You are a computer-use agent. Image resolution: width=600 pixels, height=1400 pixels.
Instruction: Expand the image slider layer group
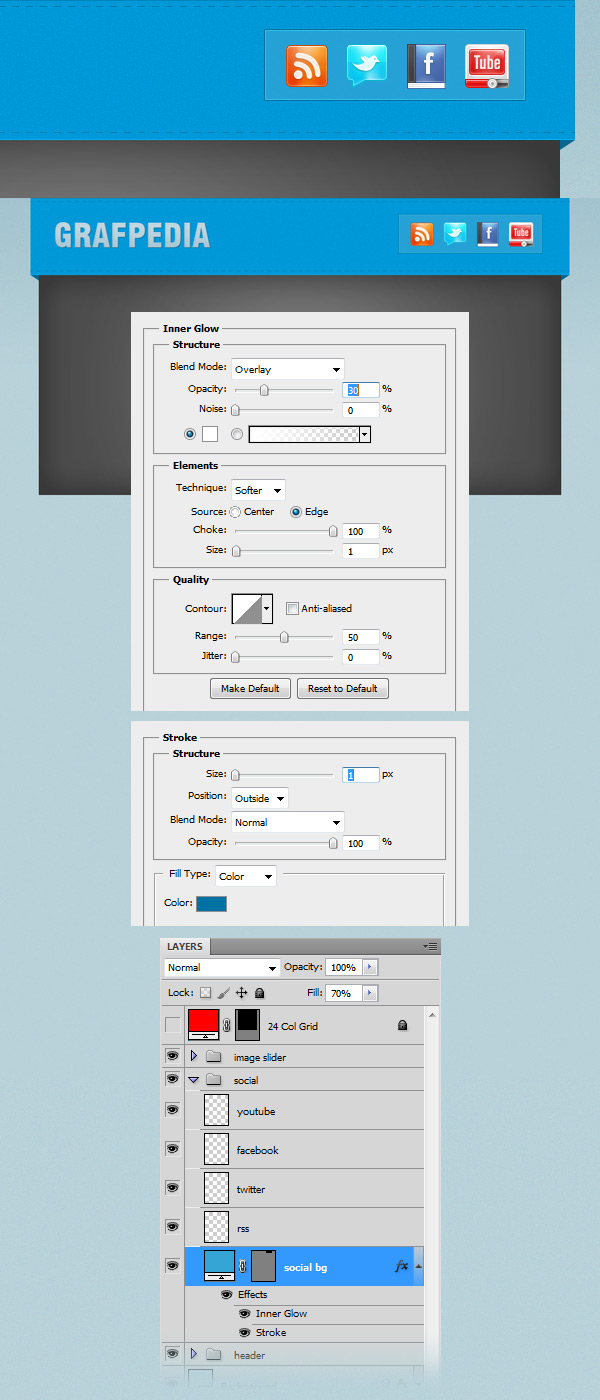coord(194,1057)
